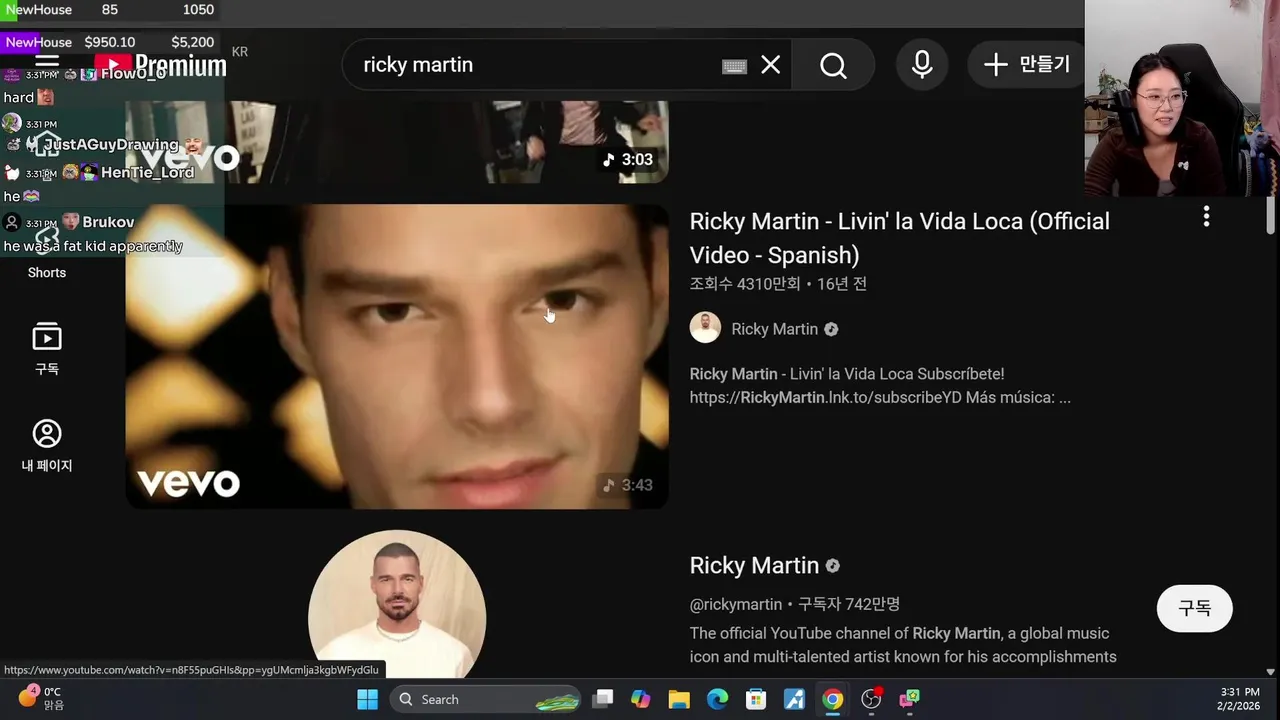This screenshot has height=720, width=1280.
Task: Click the YouTube Premium logo
Action: point(160,66)
